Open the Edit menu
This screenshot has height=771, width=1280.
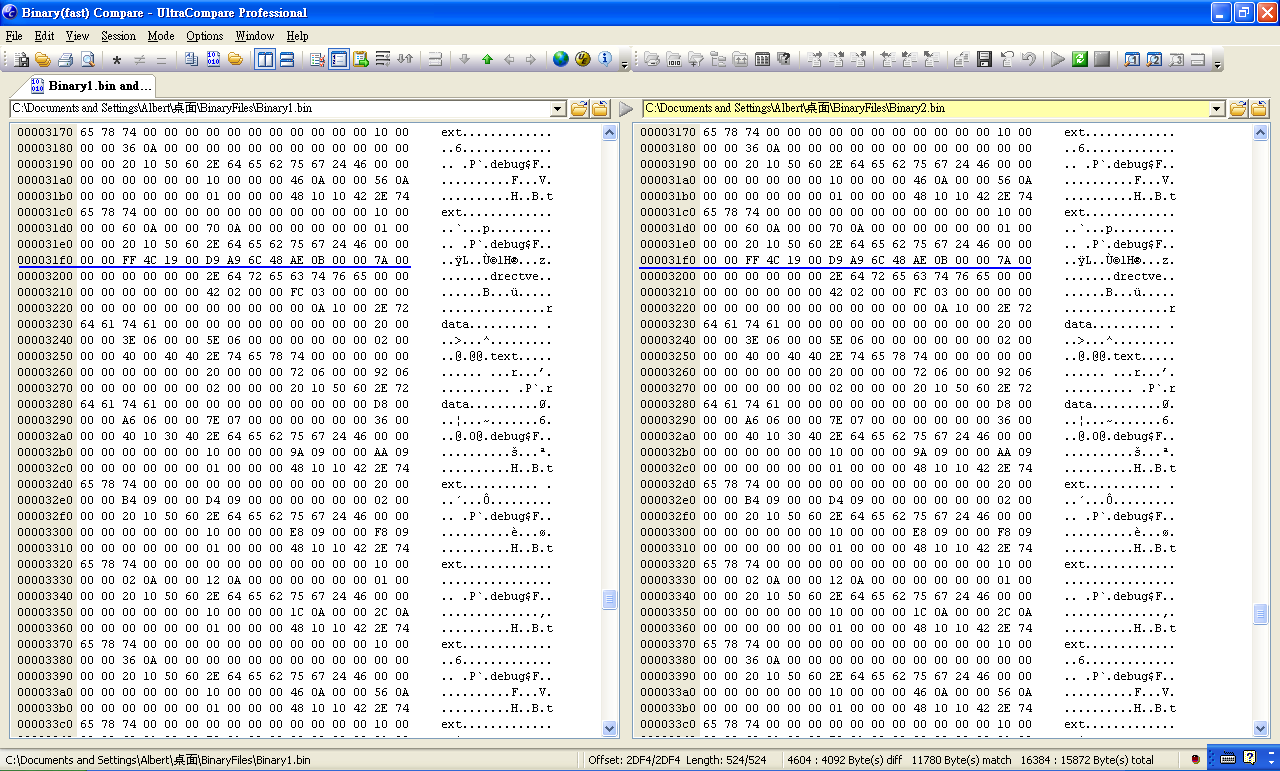[44, 36]
